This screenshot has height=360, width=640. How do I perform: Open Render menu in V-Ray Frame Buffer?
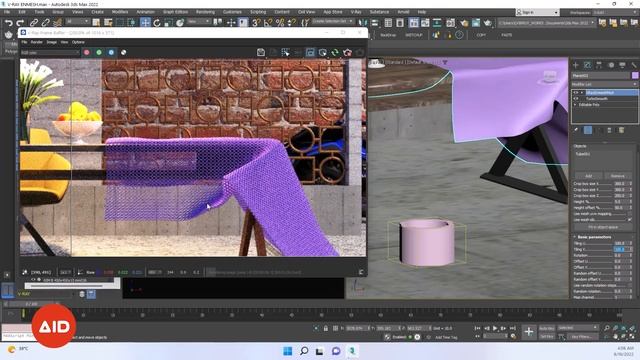pyautogui.click(x=36, y=42)
